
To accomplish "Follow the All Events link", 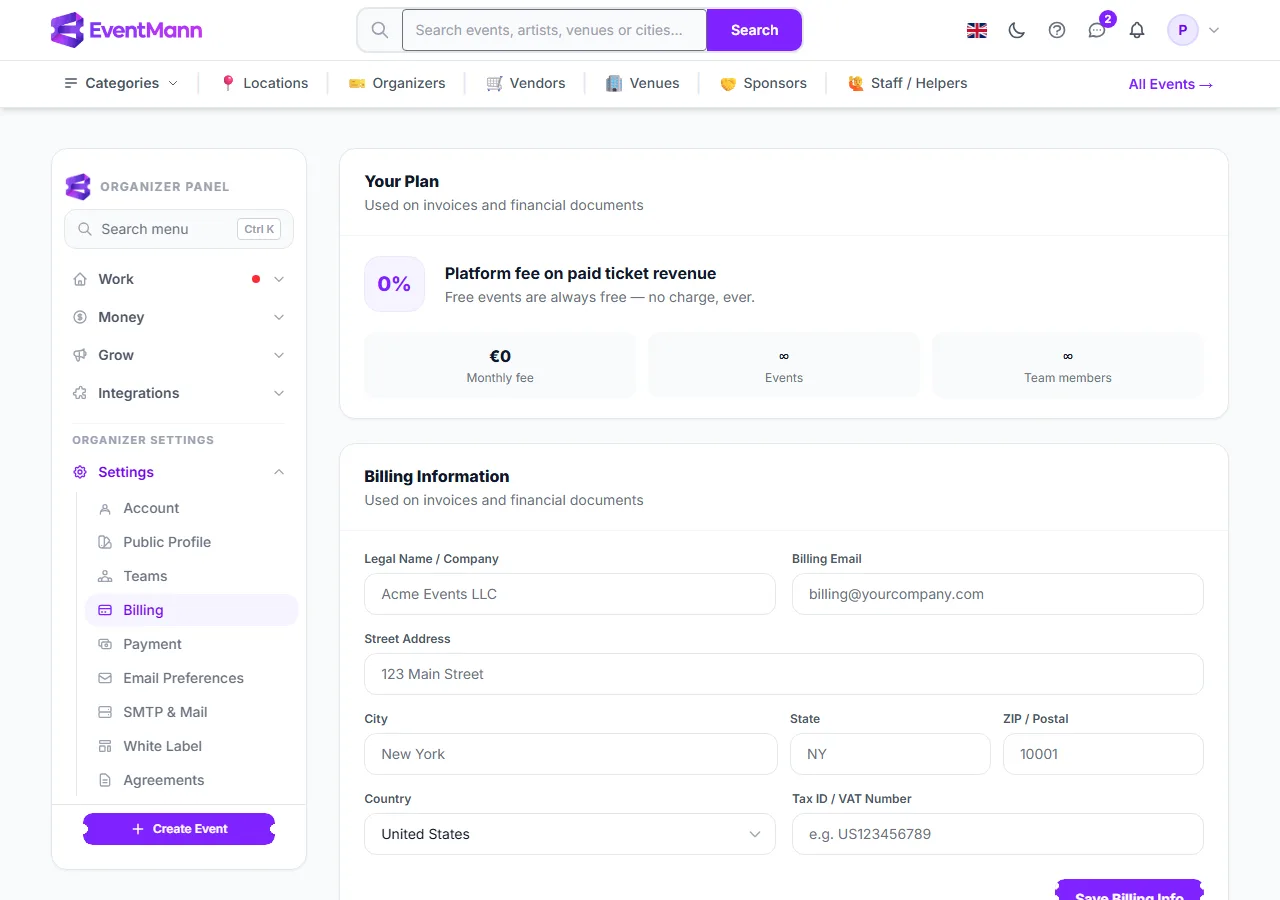I will (x=1171, y=84).
